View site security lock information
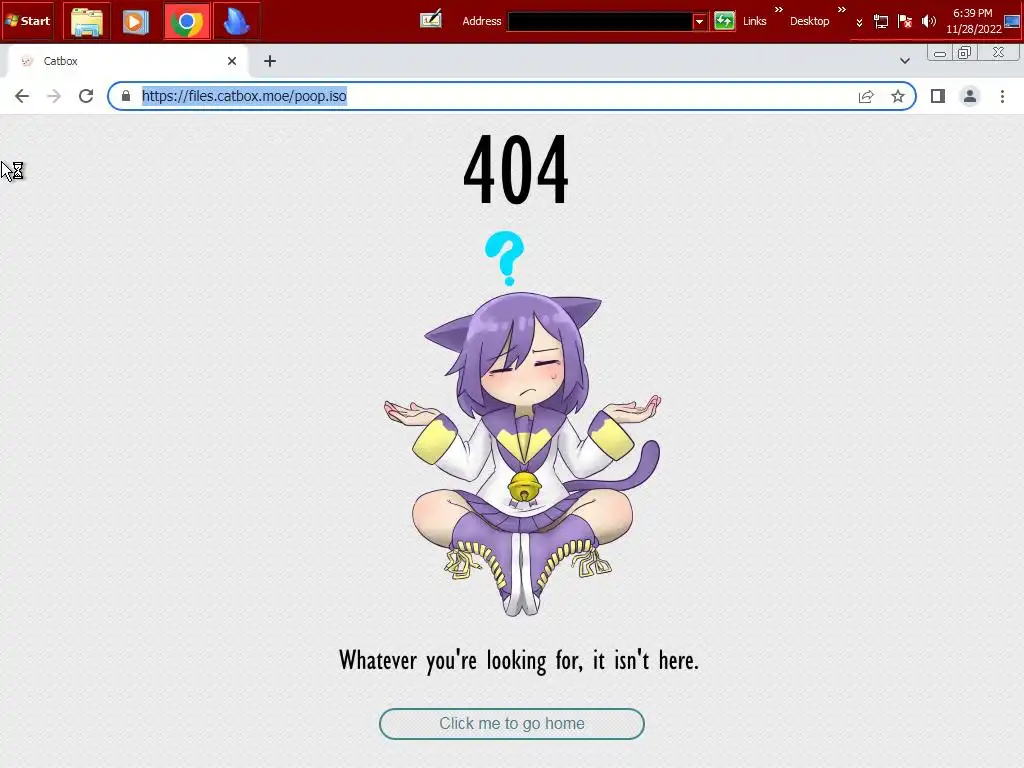The image size is (1024, 768). [126, 96]
